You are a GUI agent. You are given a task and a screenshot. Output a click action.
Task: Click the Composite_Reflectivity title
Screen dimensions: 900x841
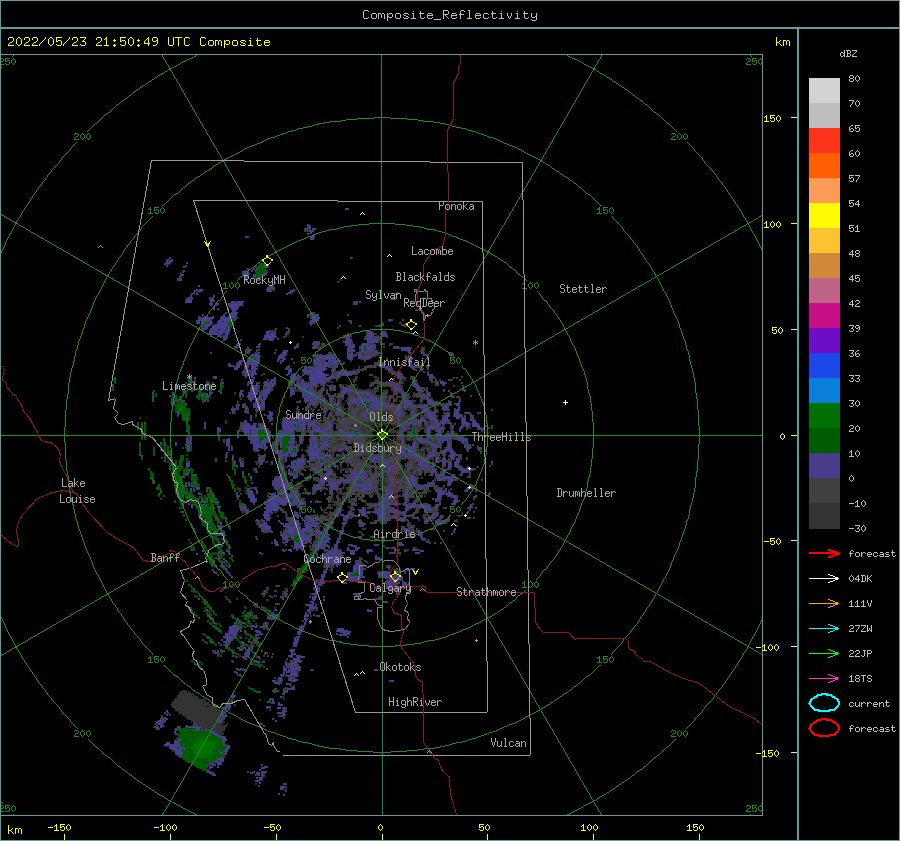(450, 15)
